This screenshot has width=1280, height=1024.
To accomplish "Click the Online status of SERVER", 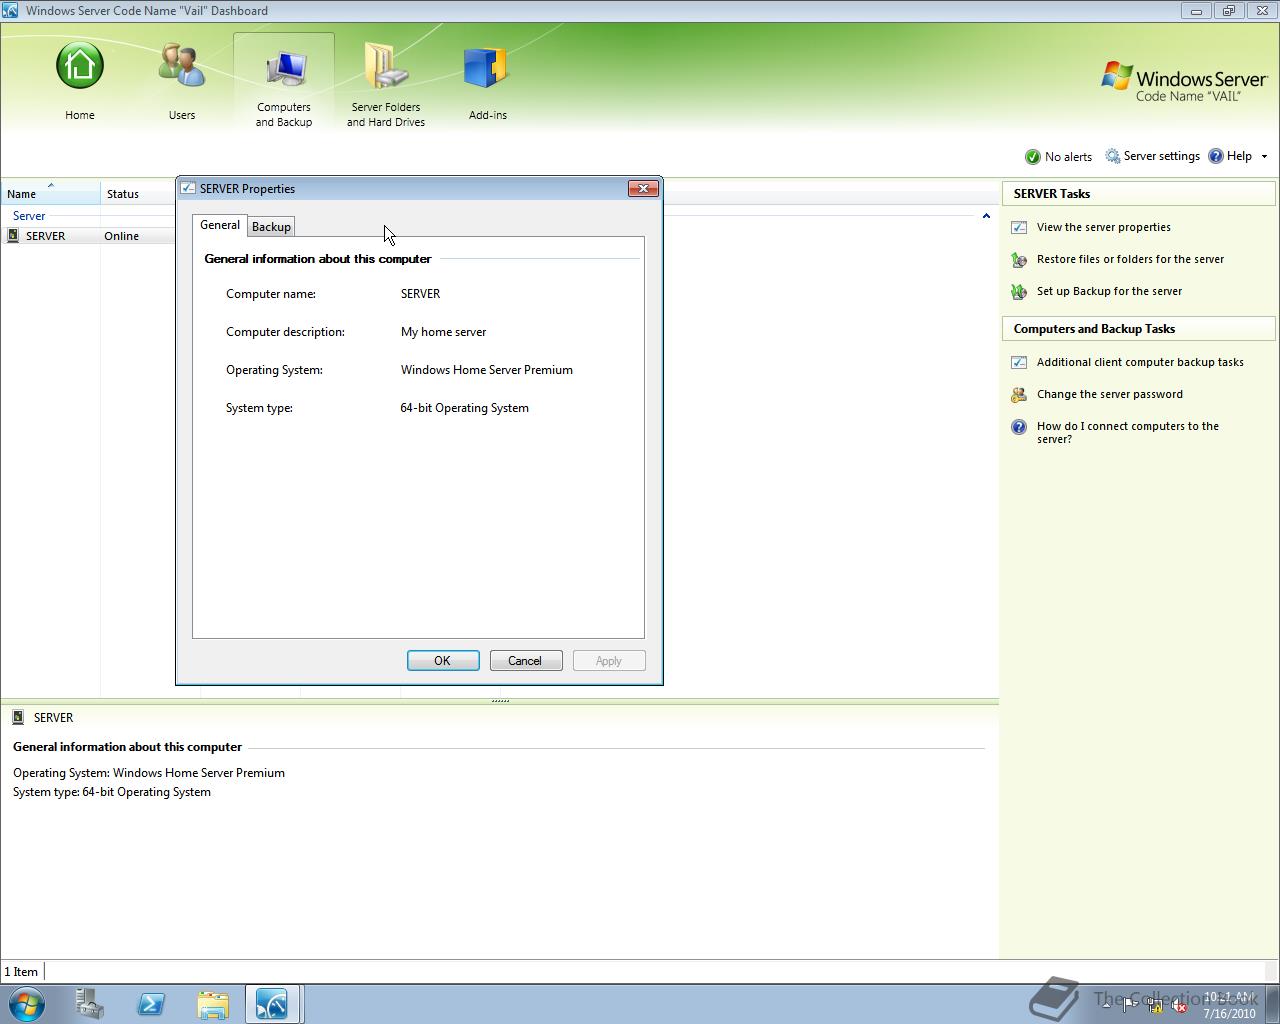I will pyautogui.click(x=122, y=236).
